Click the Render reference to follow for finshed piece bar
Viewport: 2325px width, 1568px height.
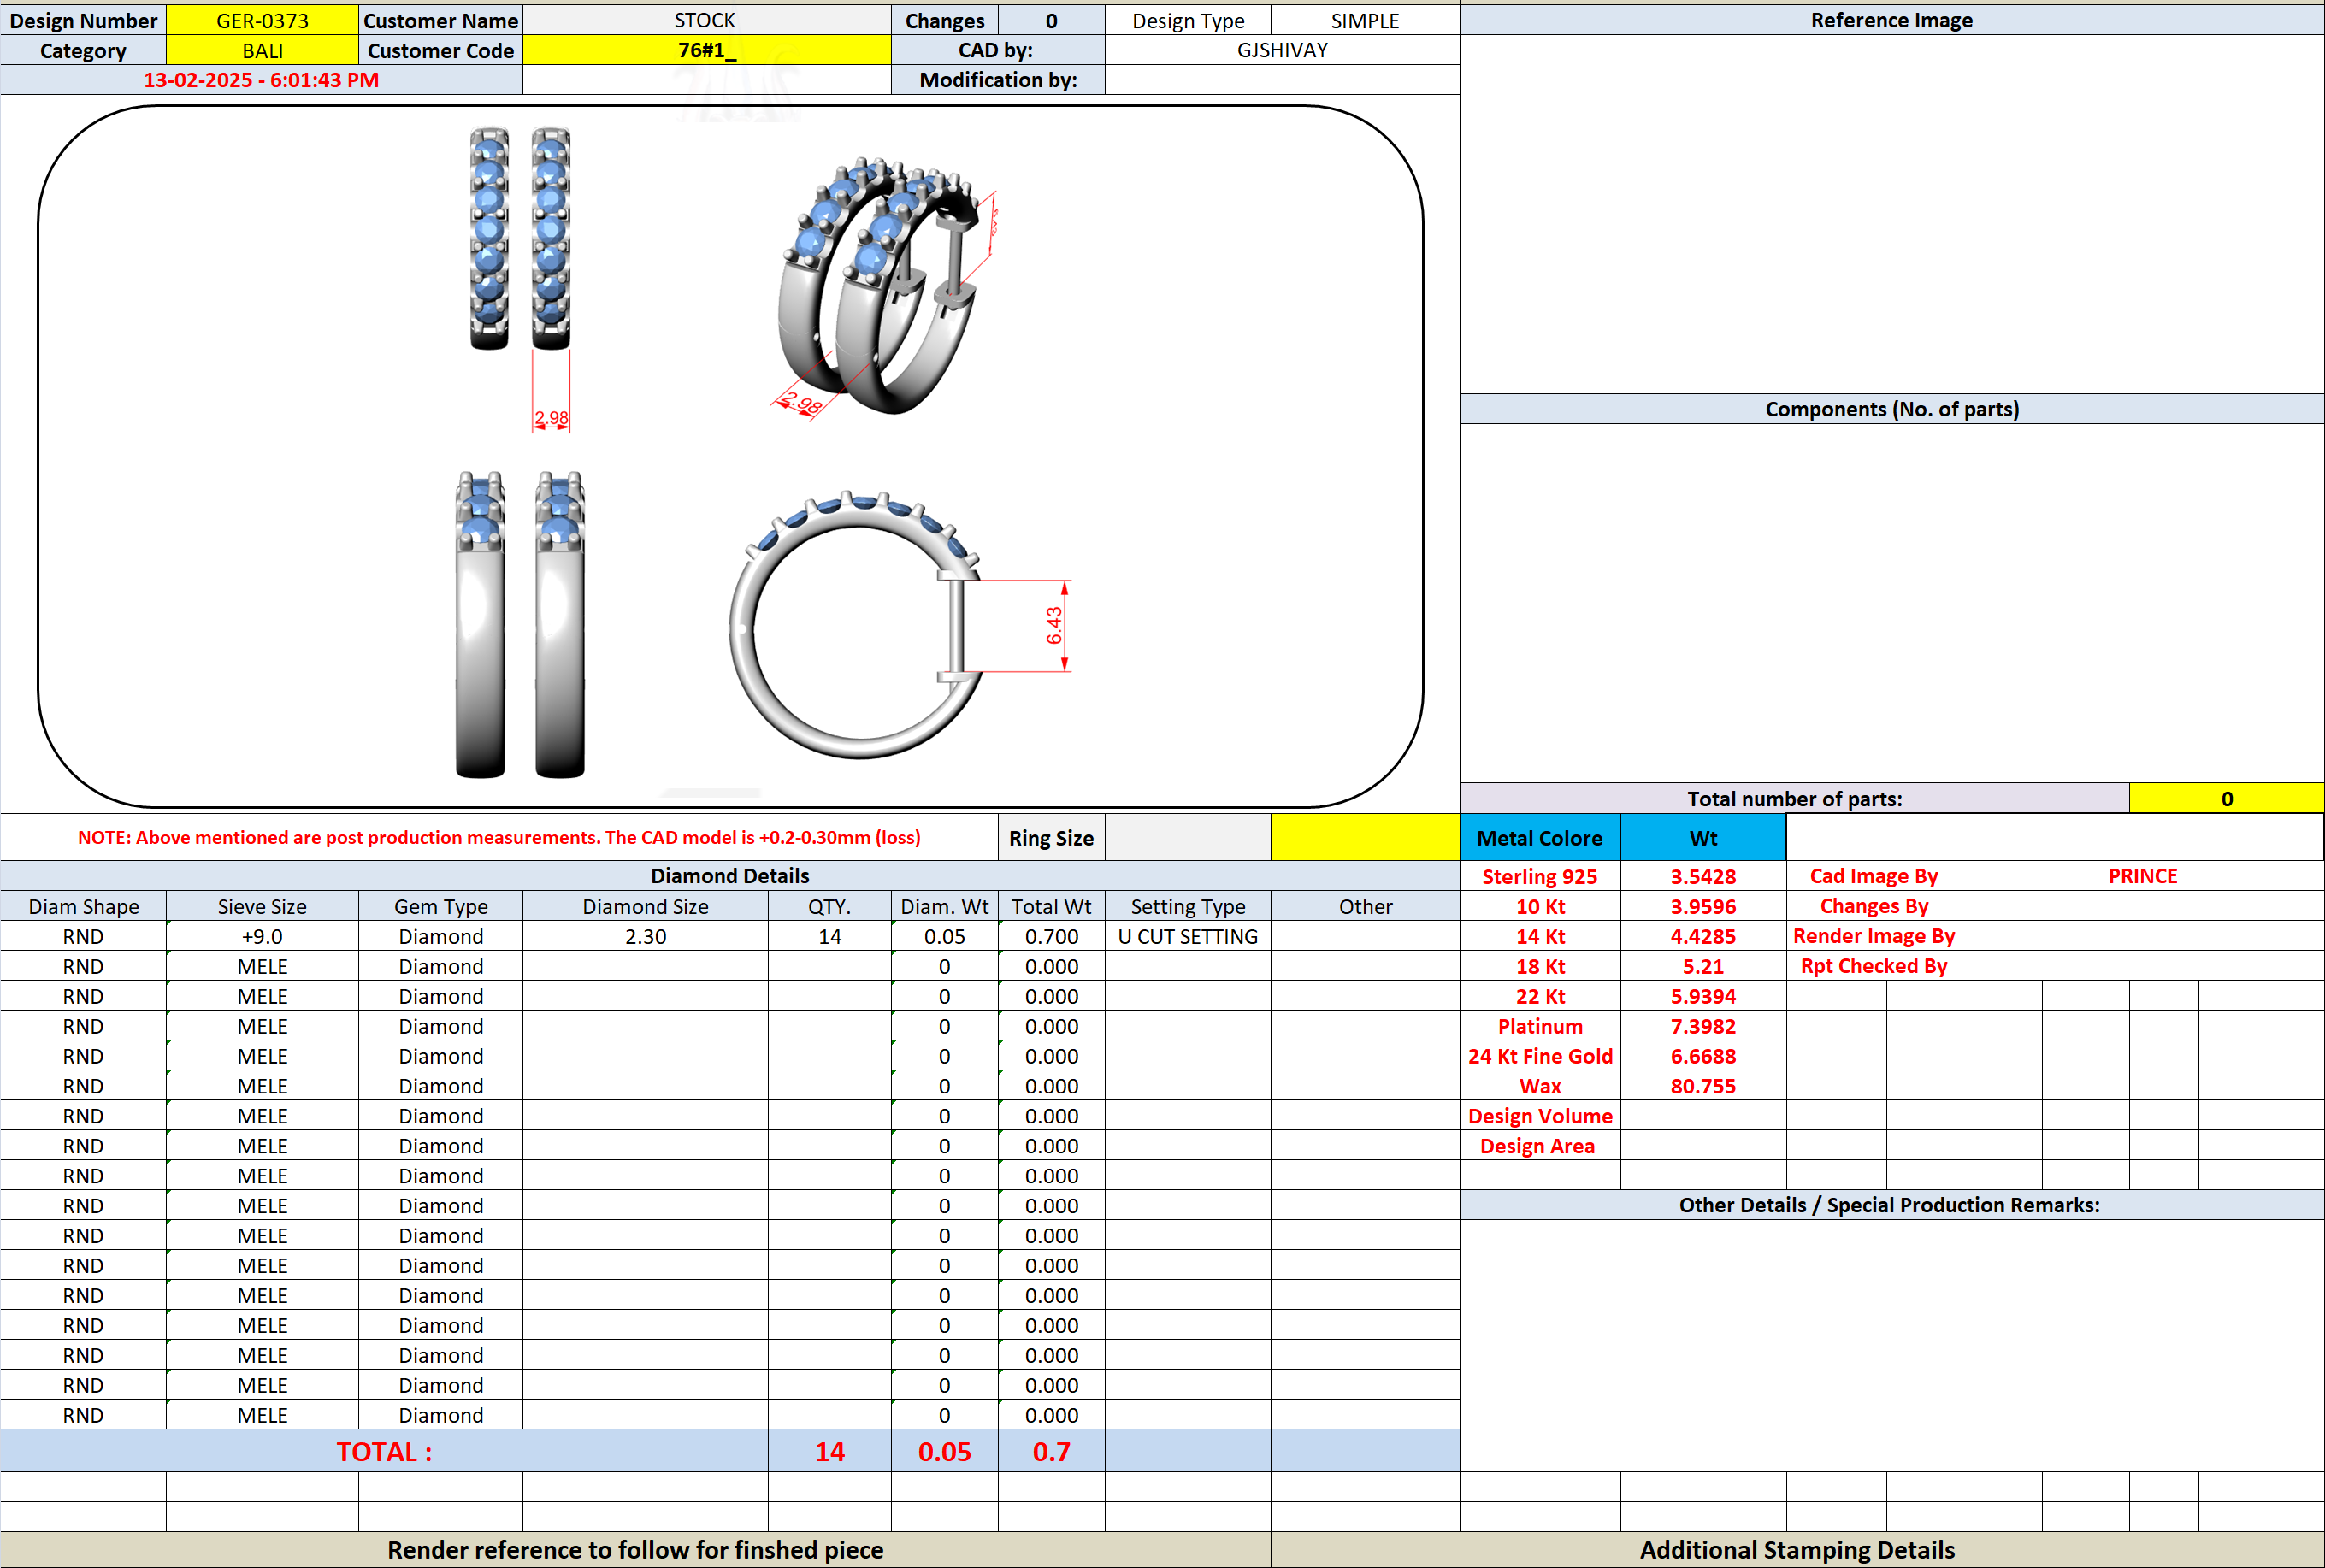[635, 1549]
